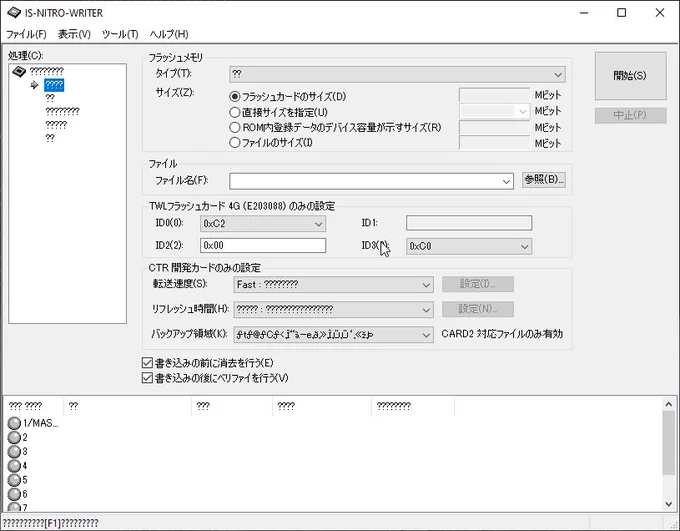Viewport: 680px width, 531px height.
Task: Select device 4 status indicator
Action: (14, 465)
